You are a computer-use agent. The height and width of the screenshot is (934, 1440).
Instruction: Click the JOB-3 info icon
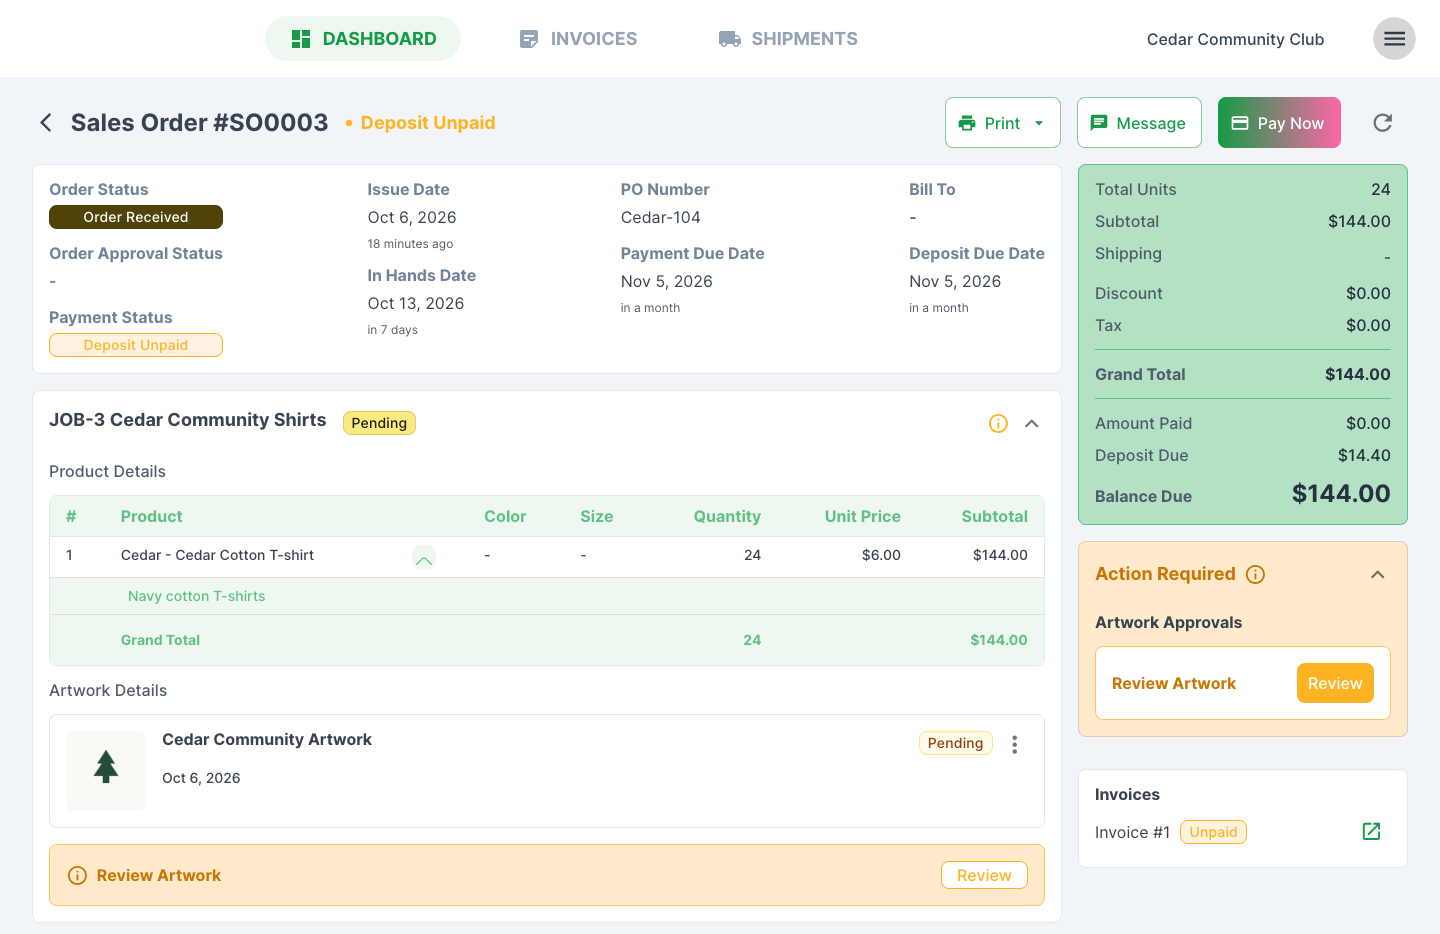[998, 424]
